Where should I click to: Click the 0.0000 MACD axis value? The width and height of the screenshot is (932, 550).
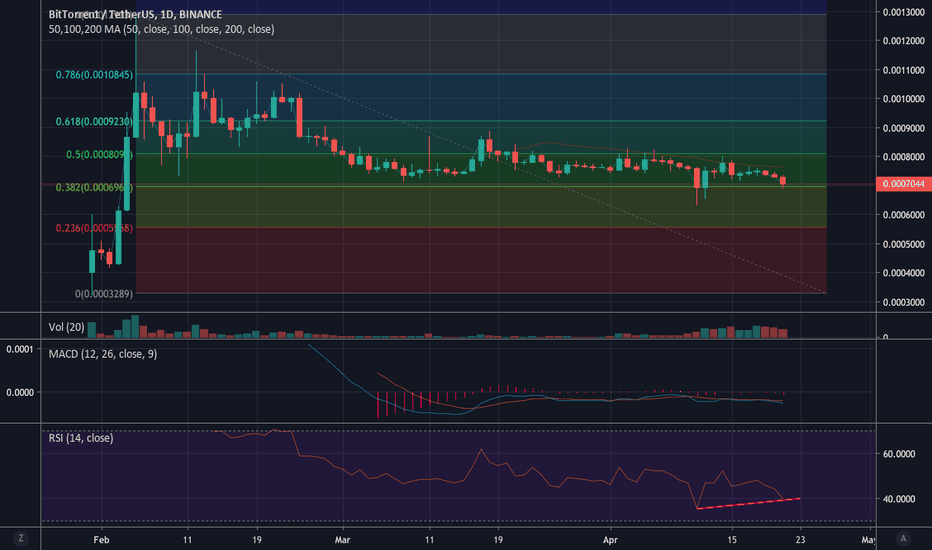click(20, 392)
